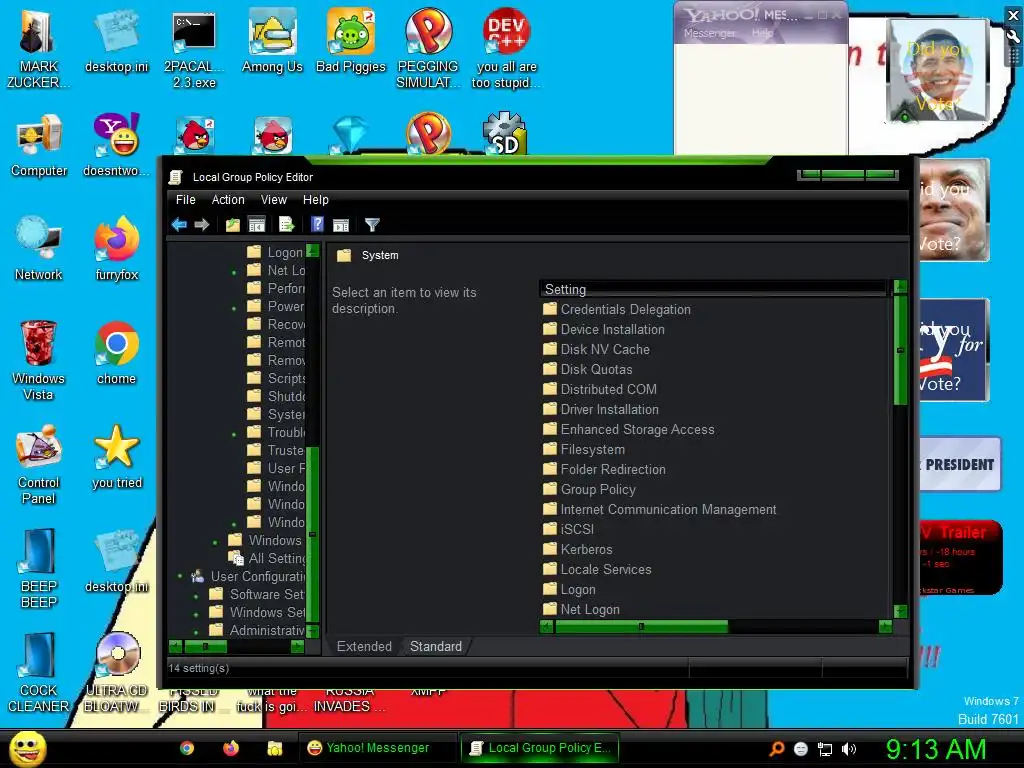Select the Internet Communication Management folder
Screen dimensions: 1024x768
660,509
